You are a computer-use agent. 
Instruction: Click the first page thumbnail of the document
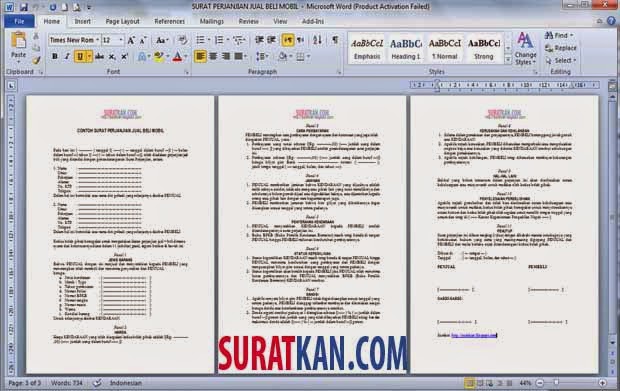pyautogui.click(x=120, y=234)
